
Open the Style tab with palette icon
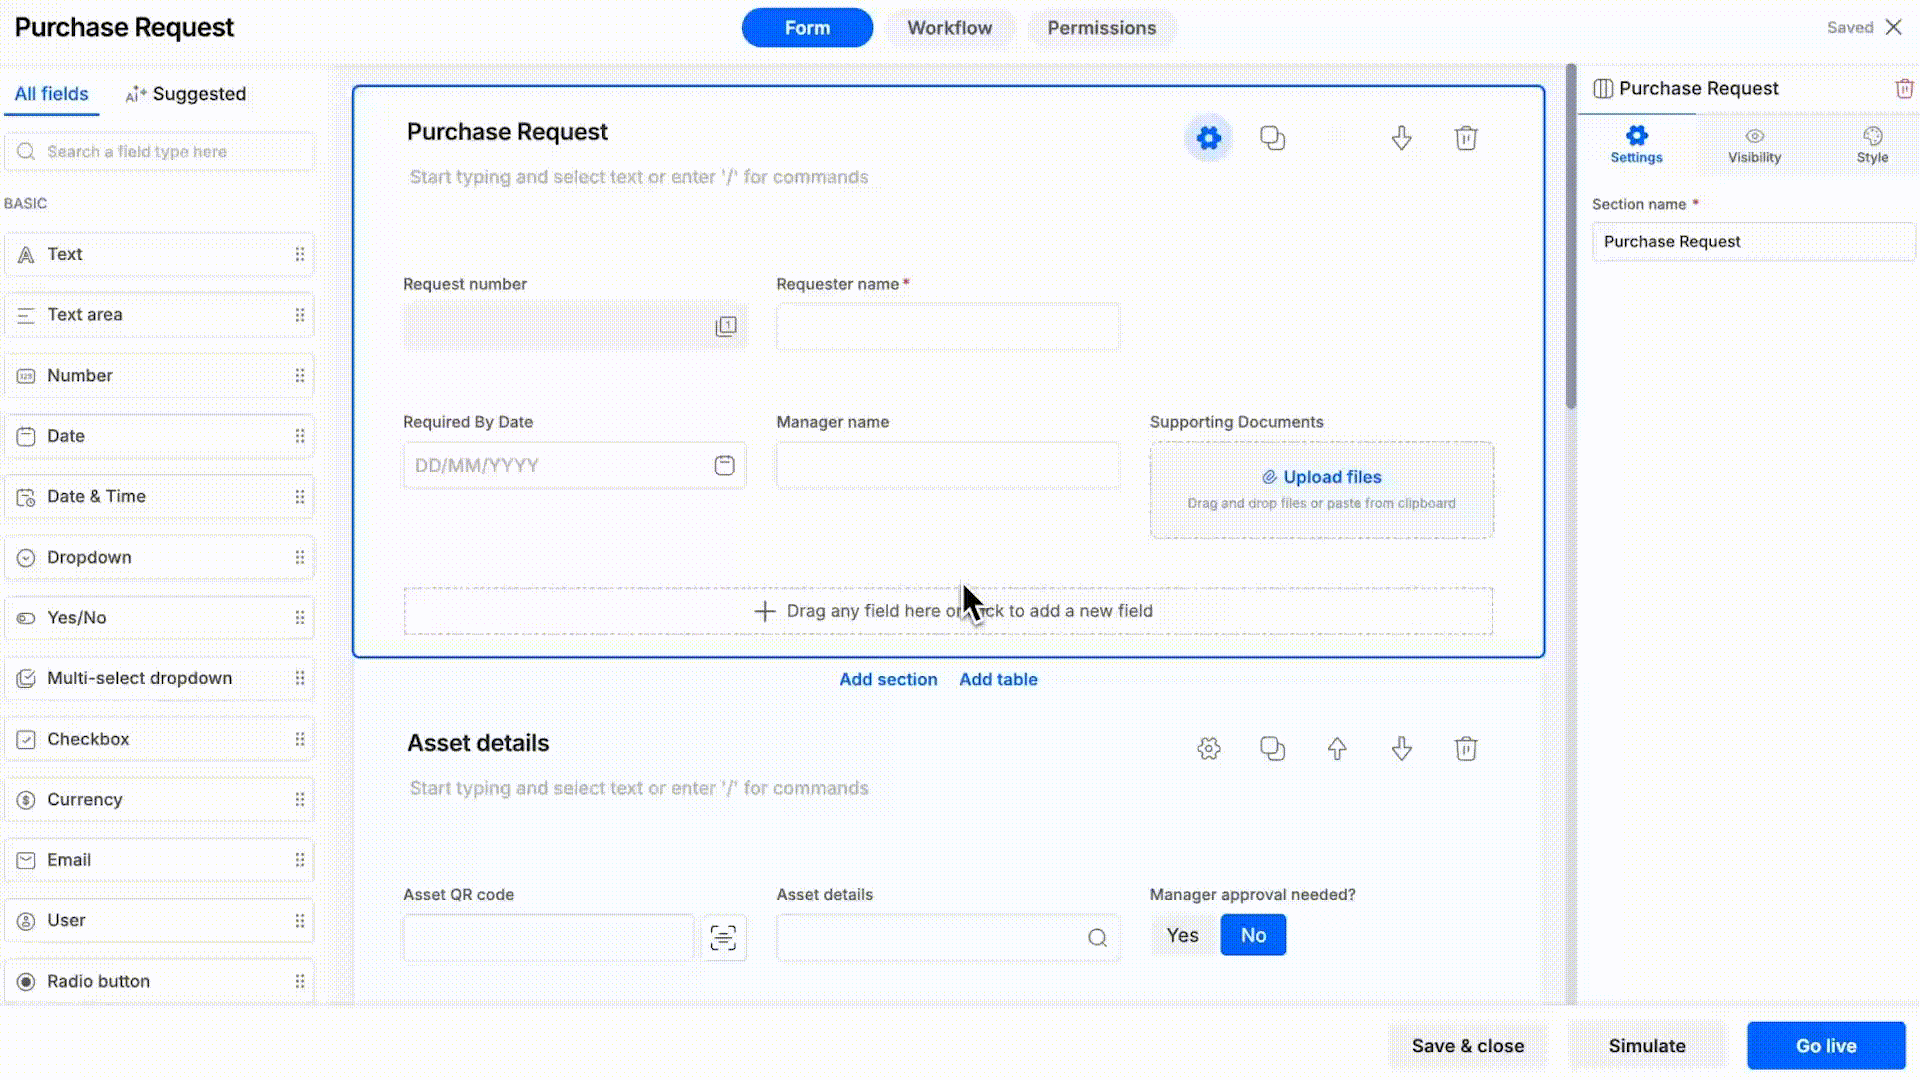tap(1872, 145)
